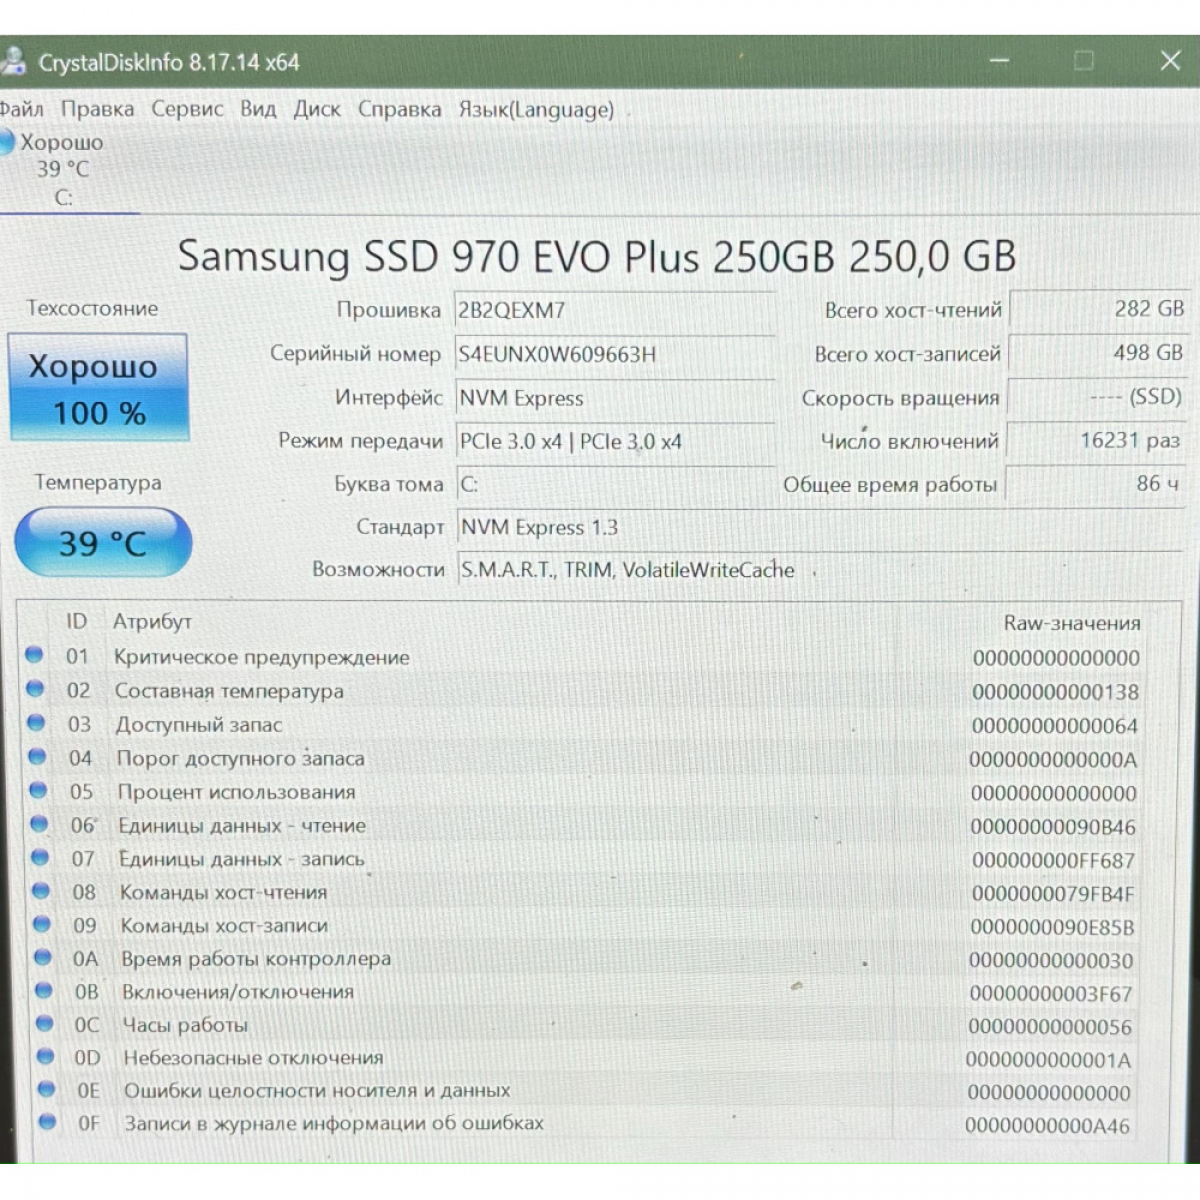Select the Время работы контроллера text

pyautogui.click(x=256, y=958)
